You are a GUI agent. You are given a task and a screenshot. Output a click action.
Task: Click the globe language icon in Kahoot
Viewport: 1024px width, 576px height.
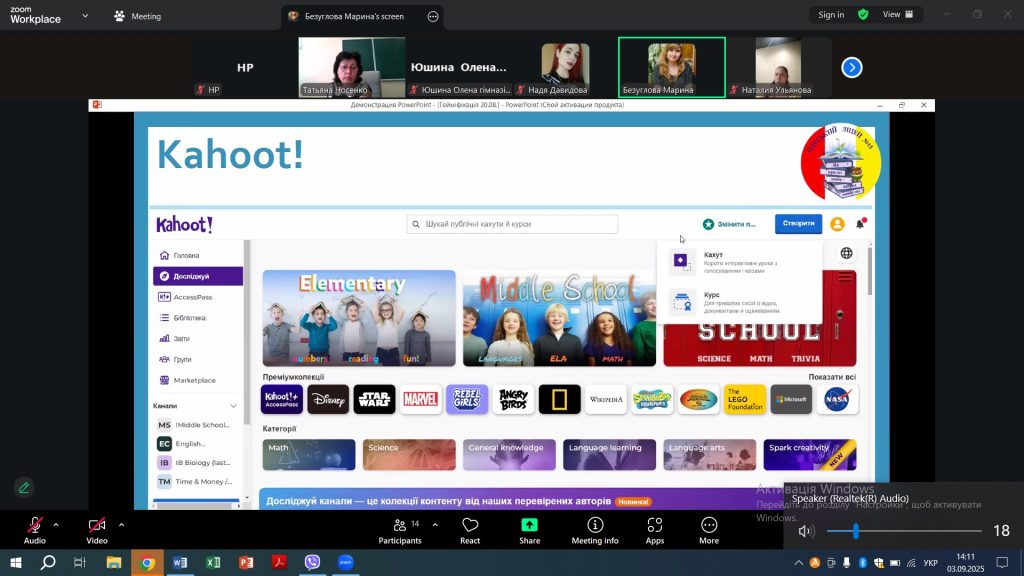tap(846, 253)
